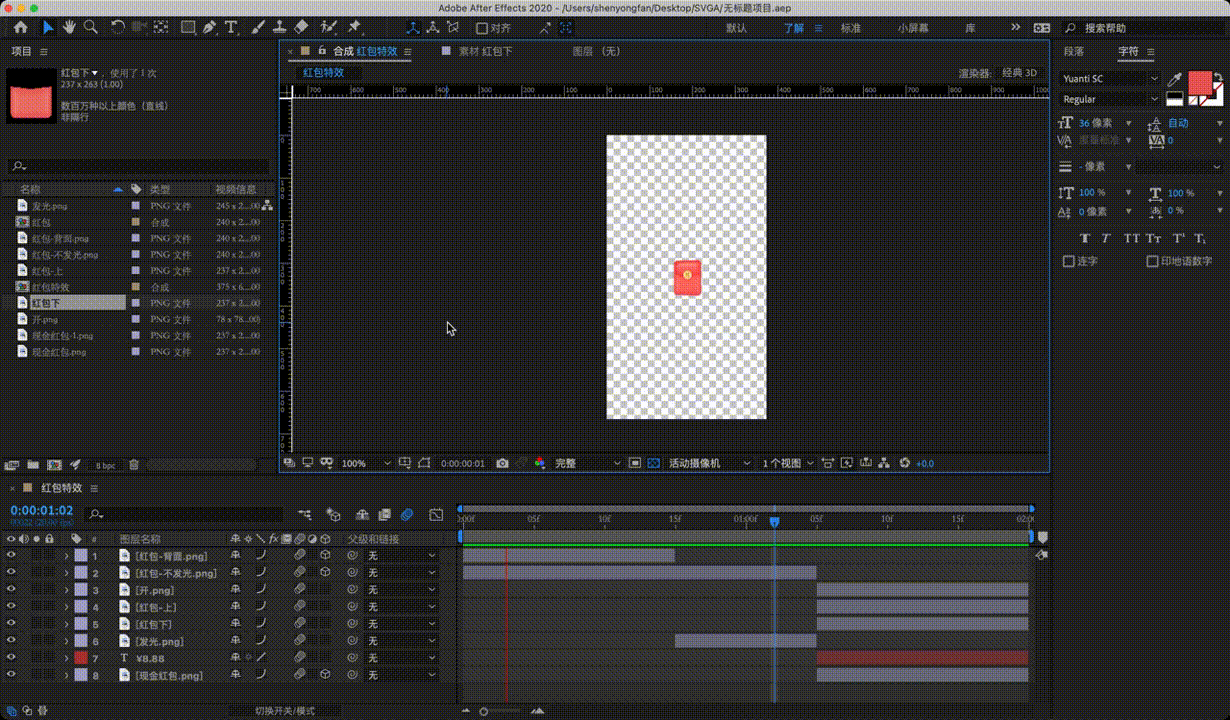Select the Pen tool in toolbar

(210, 27)
